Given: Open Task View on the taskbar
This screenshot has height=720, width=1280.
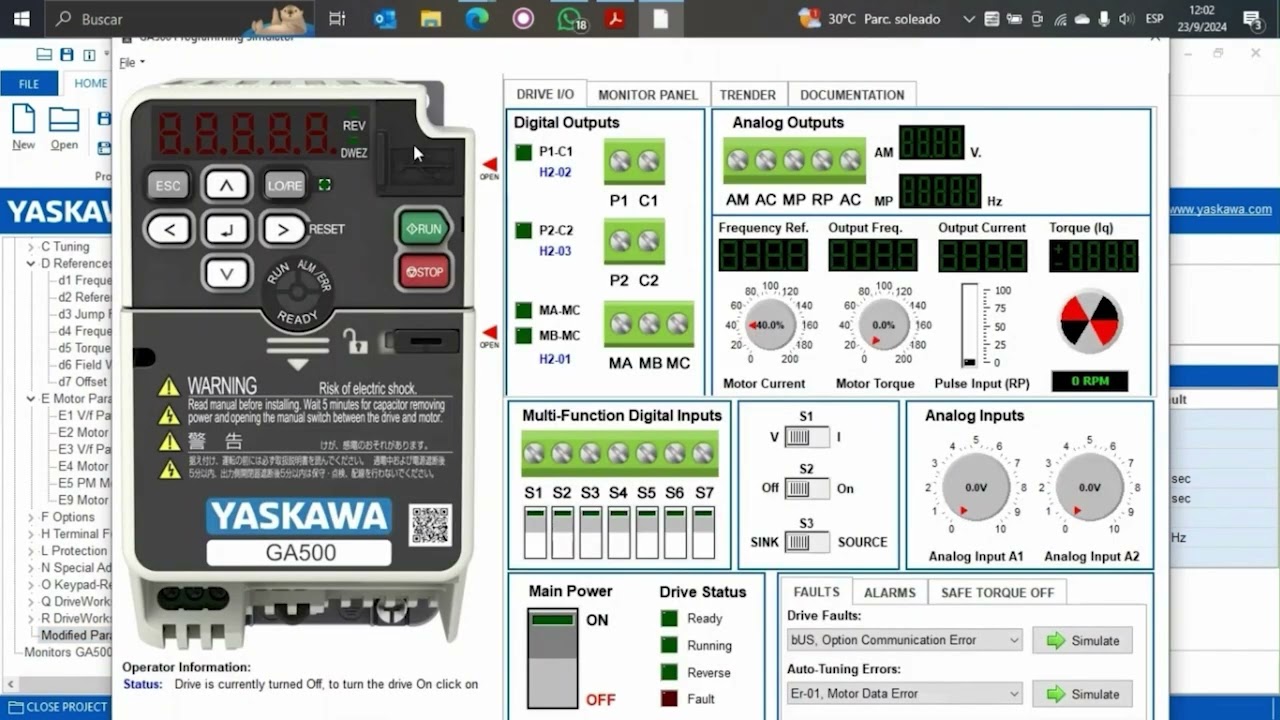Looking at the screenshot, I should pos(337,19).
